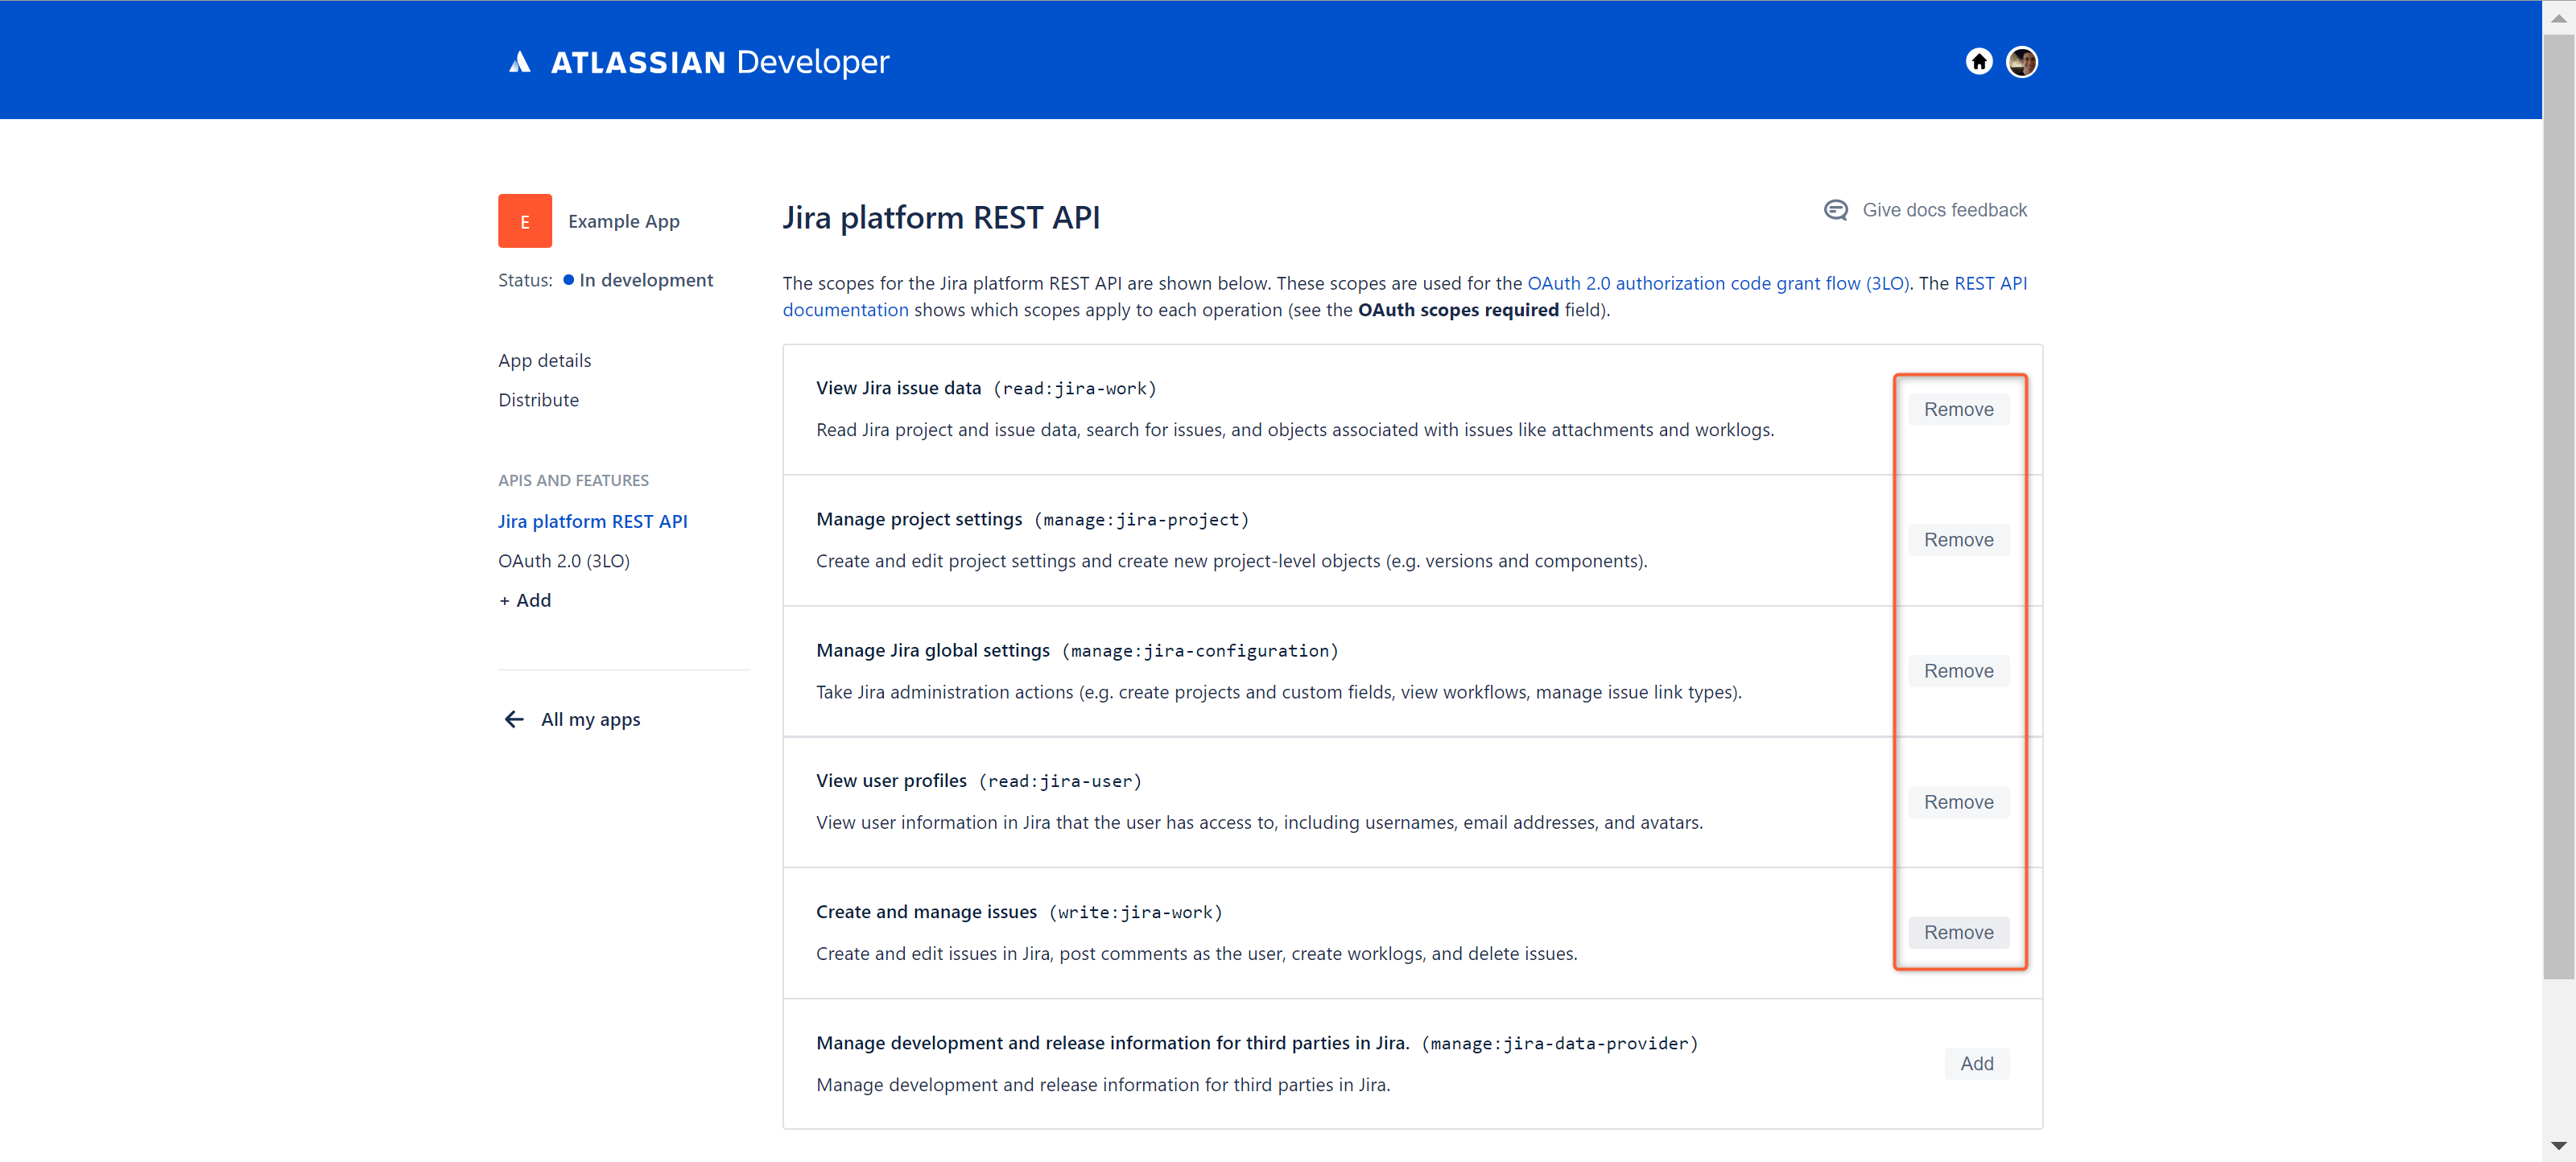Click the 'OAuth scopes required' bold text
2576x1162 pixels.
1458,310
